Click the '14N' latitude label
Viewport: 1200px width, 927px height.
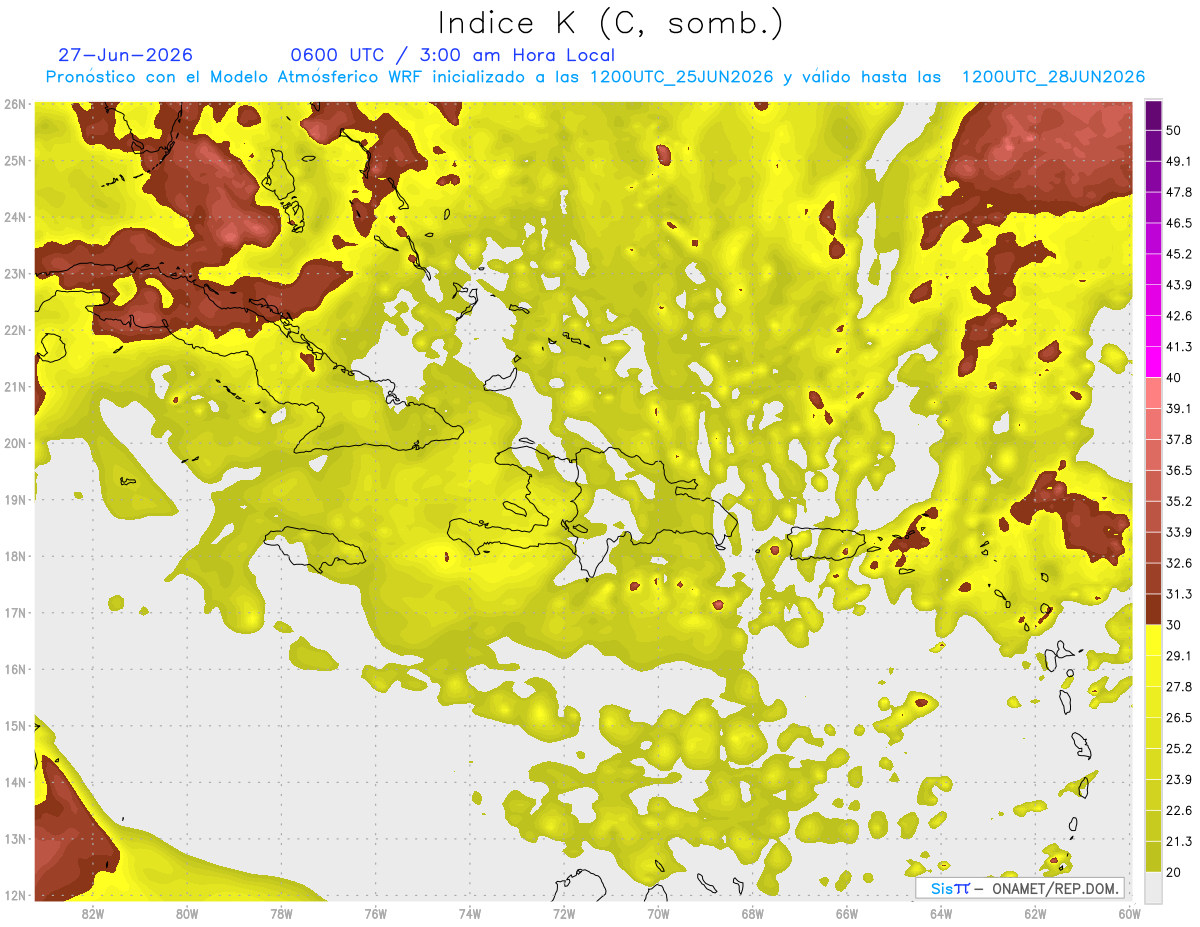(15, 782)
